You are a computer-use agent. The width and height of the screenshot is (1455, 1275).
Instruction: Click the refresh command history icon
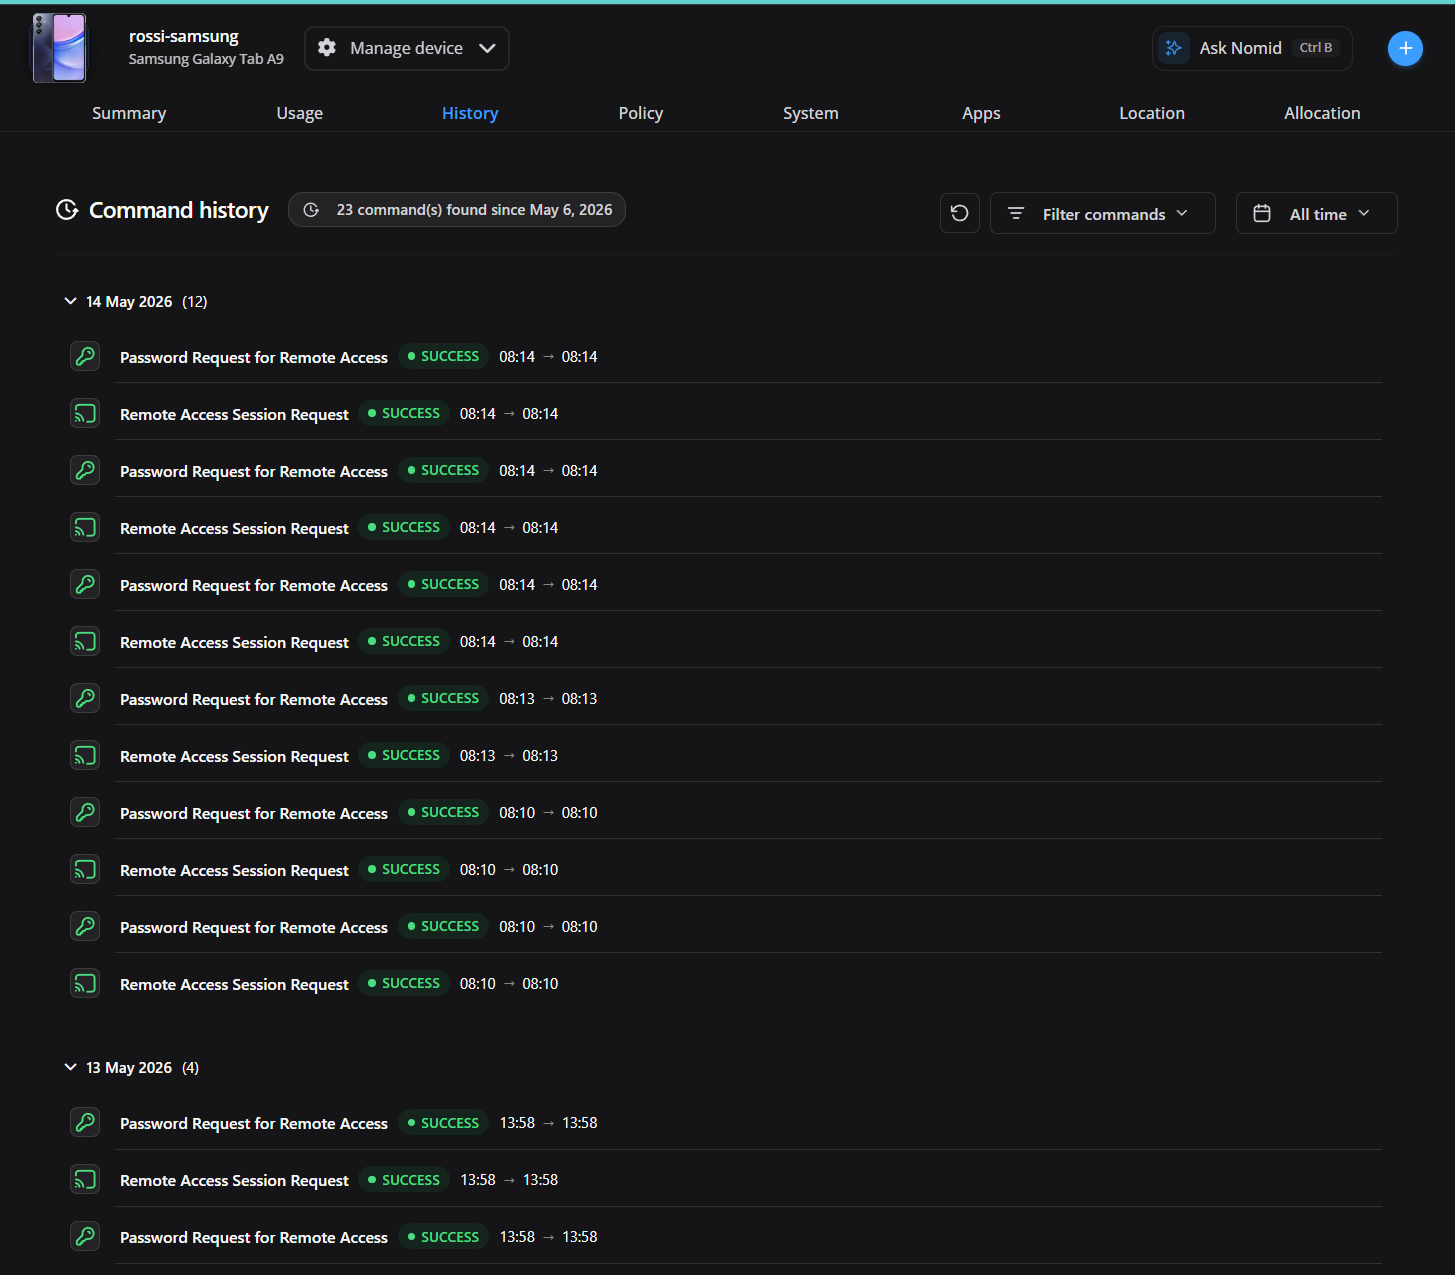959,213
